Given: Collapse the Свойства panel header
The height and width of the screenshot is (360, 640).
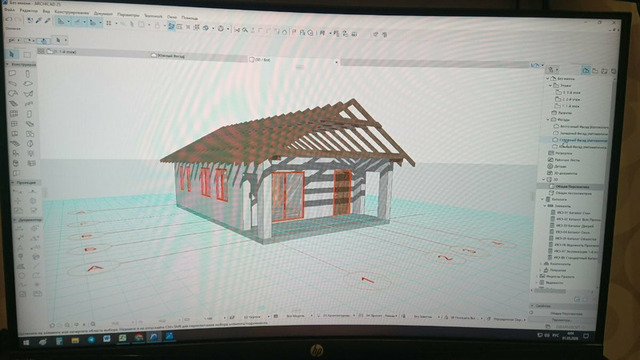Looking at the screenshot, I should point(532,306).
